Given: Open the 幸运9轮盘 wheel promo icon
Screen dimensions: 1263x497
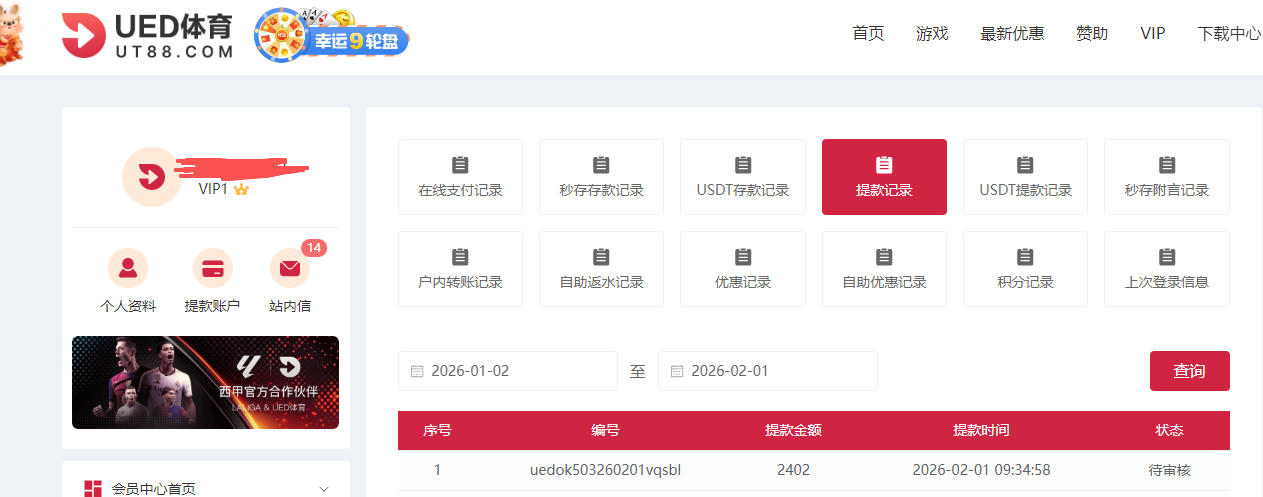Looking at the screenshot, I should 332,37.
